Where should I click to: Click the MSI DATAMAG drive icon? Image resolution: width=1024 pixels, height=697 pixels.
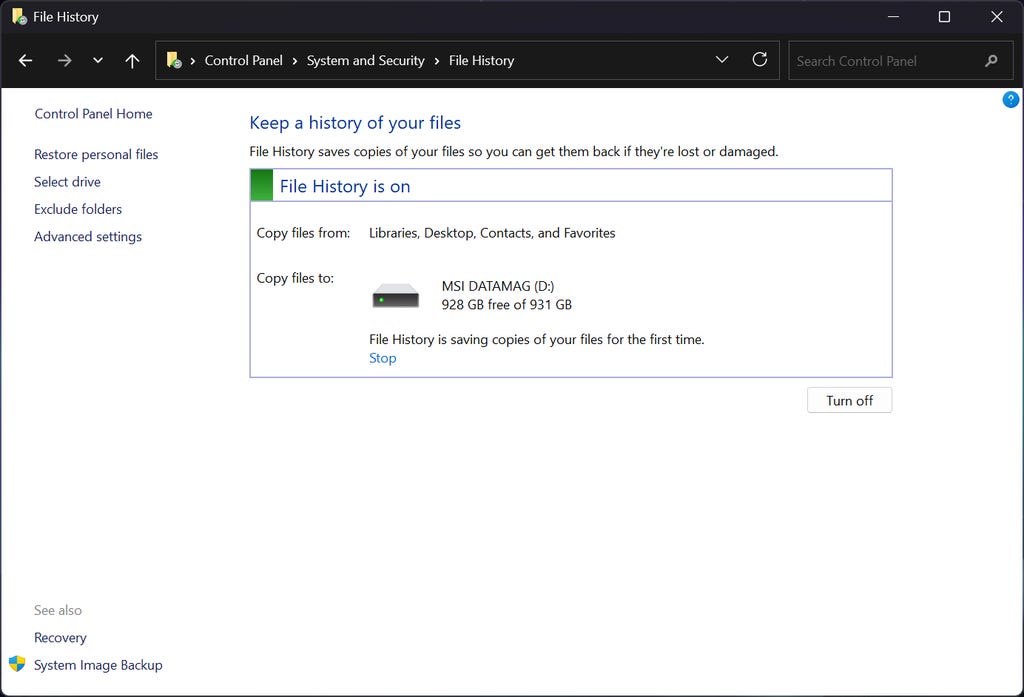point(396,296)
